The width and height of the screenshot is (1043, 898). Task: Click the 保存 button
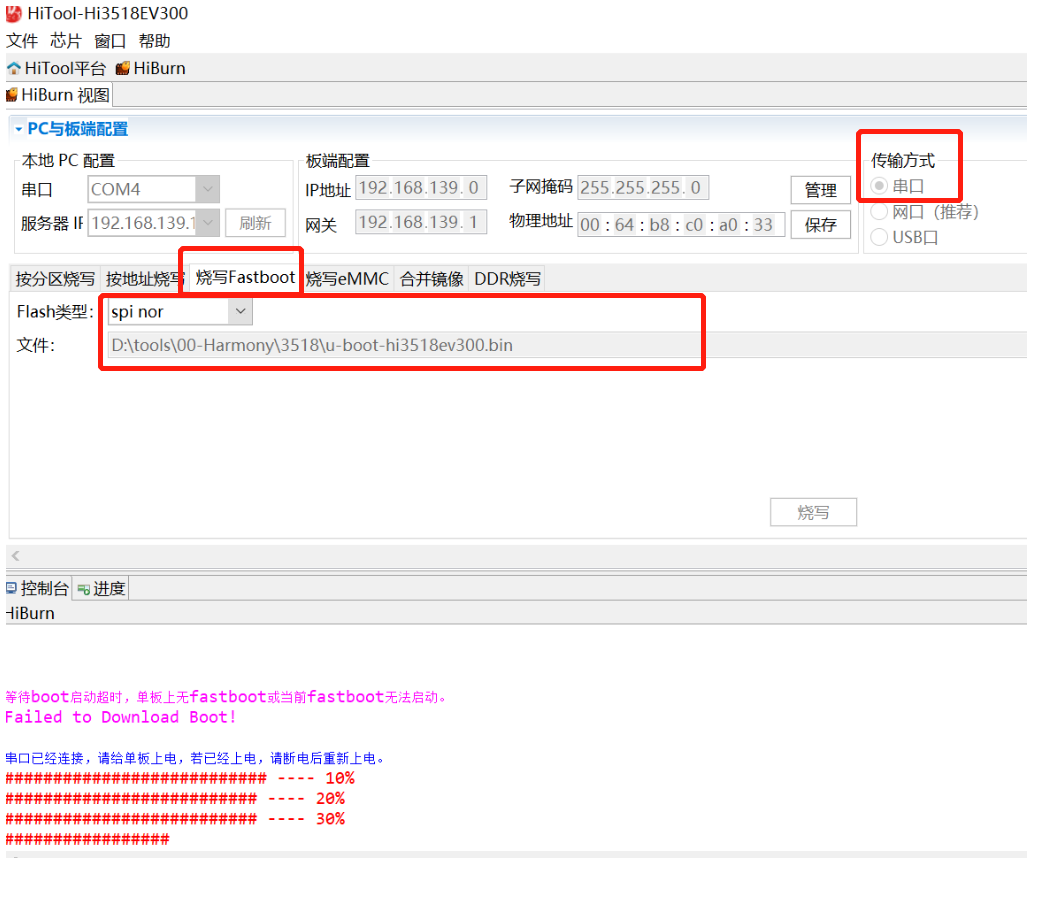(x=821, y=225)
